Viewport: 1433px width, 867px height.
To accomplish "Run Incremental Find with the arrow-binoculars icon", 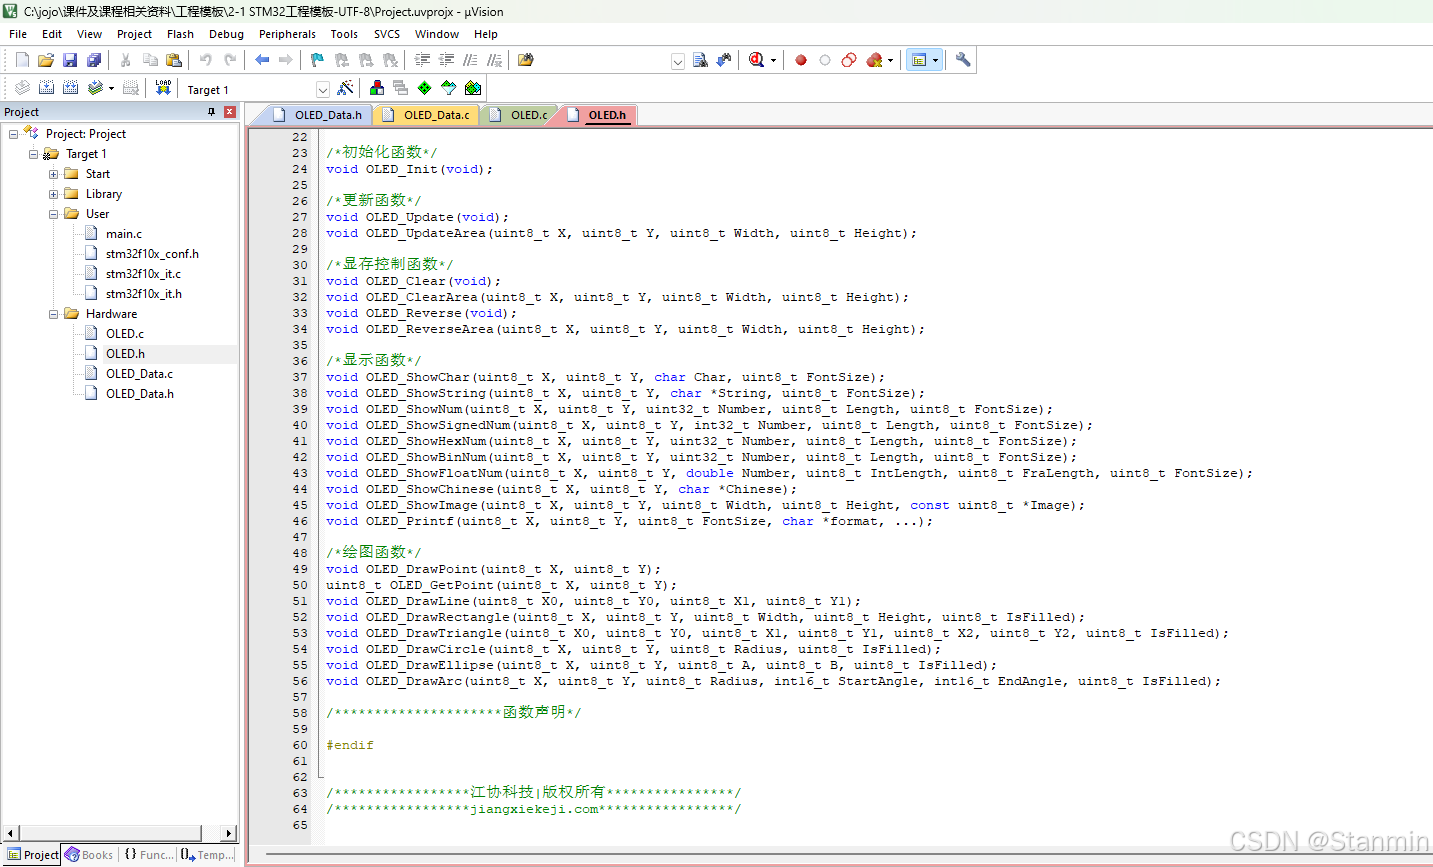I will click(x=724, y=60).
